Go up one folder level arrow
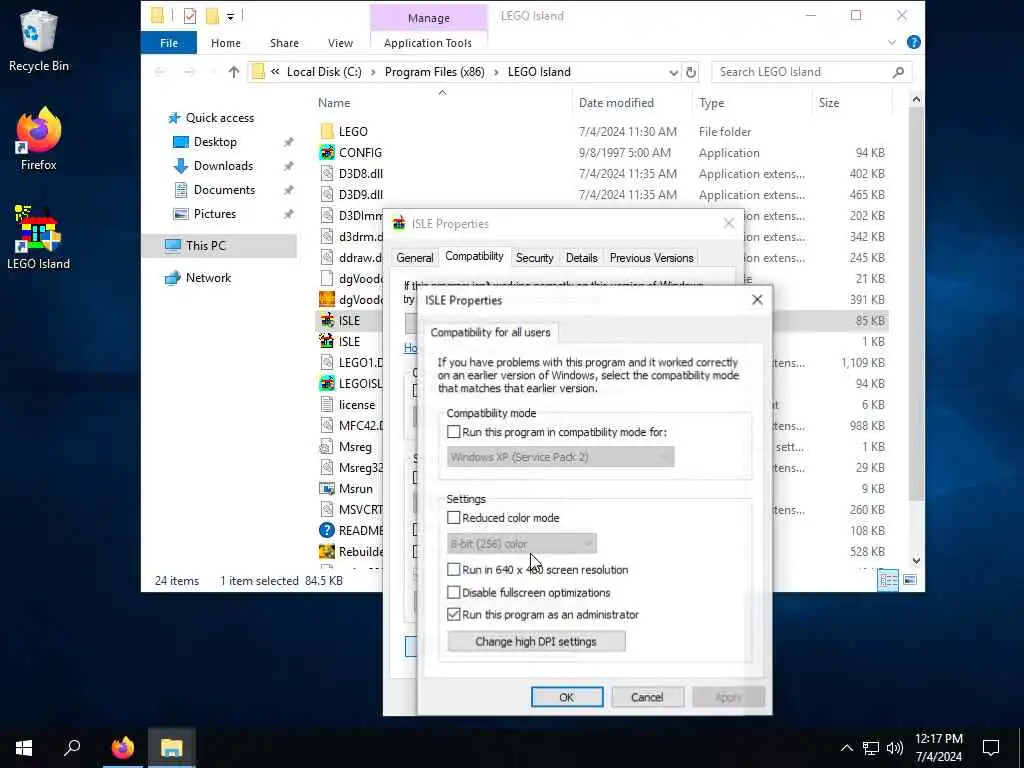1024x768 pixels. click(x=234, y=72)
